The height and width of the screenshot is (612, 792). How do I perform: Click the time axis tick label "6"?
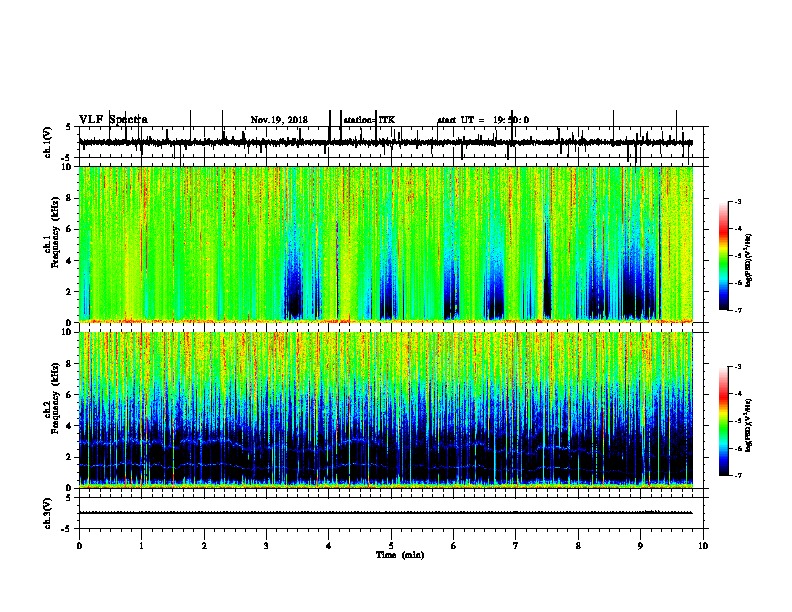coord(454,545)
